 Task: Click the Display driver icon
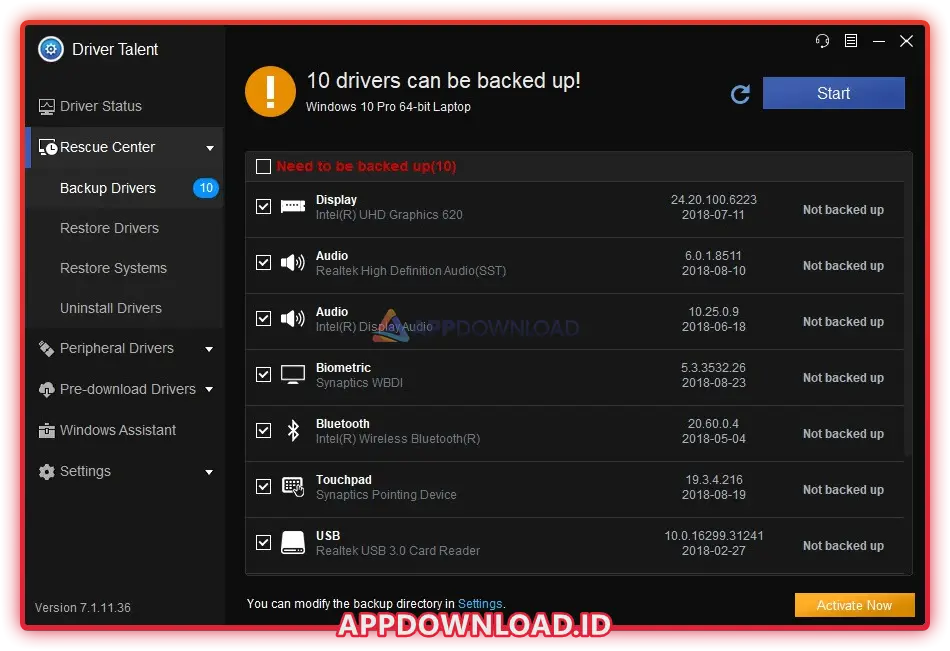click(293, 206)
